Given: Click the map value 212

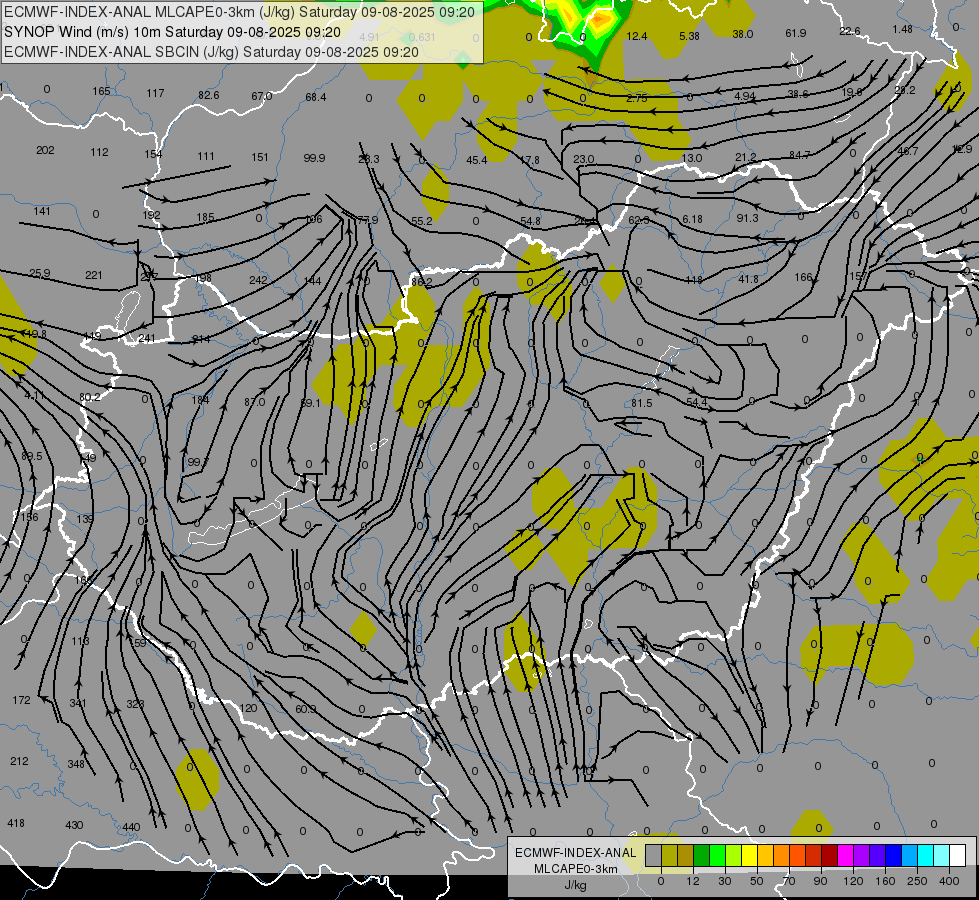Looking at the screenshot, I should coord(19,761).
